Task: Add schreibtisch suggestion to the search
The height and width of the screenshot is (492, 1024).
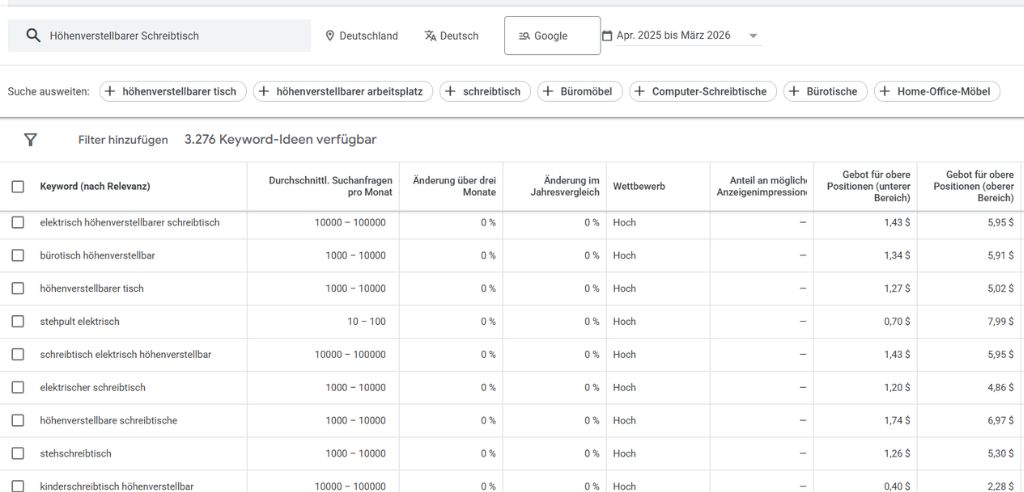Action: (485, 91)
